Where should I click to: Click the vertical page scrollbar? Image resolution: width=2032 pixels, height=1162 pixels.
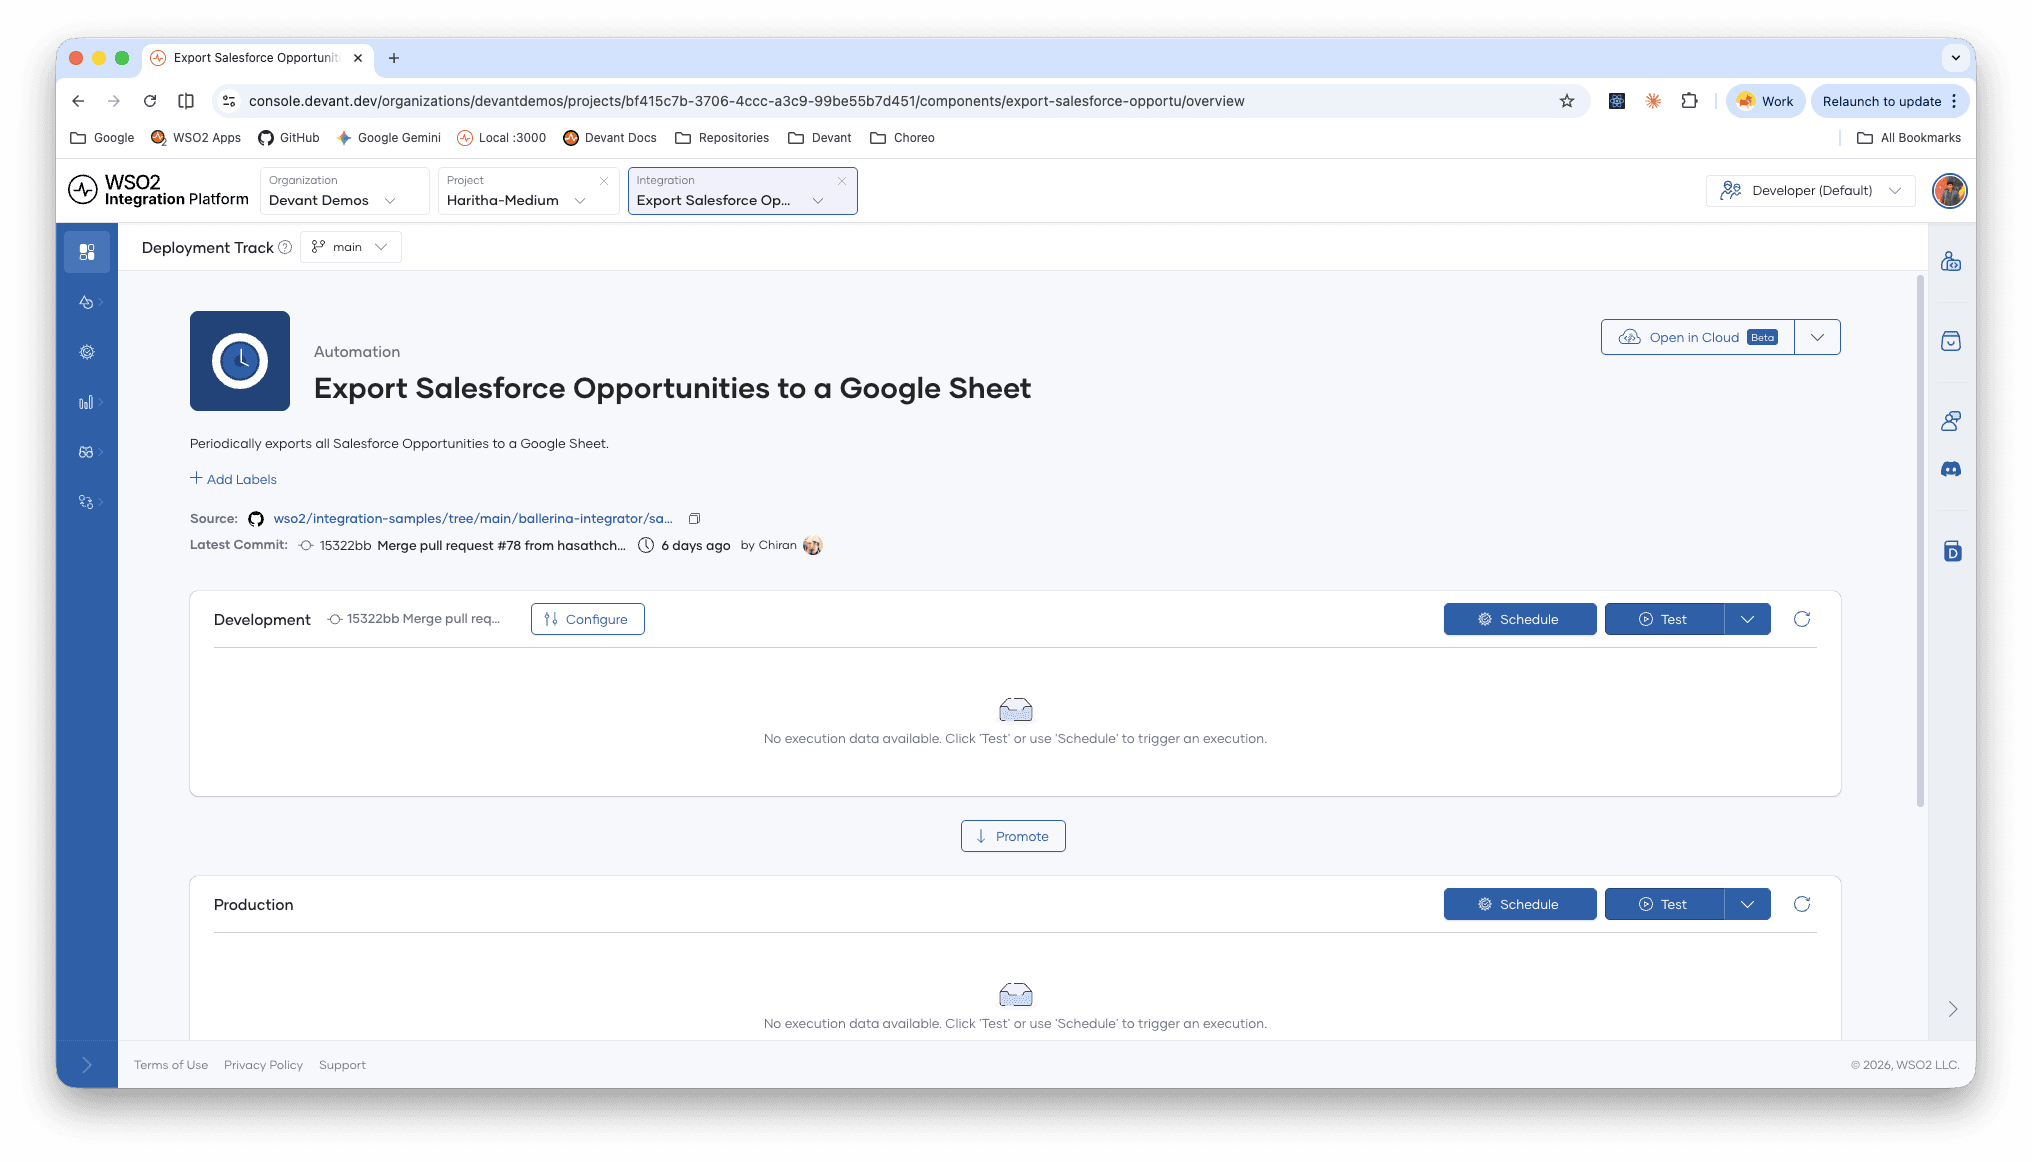tap(1920, 540)
